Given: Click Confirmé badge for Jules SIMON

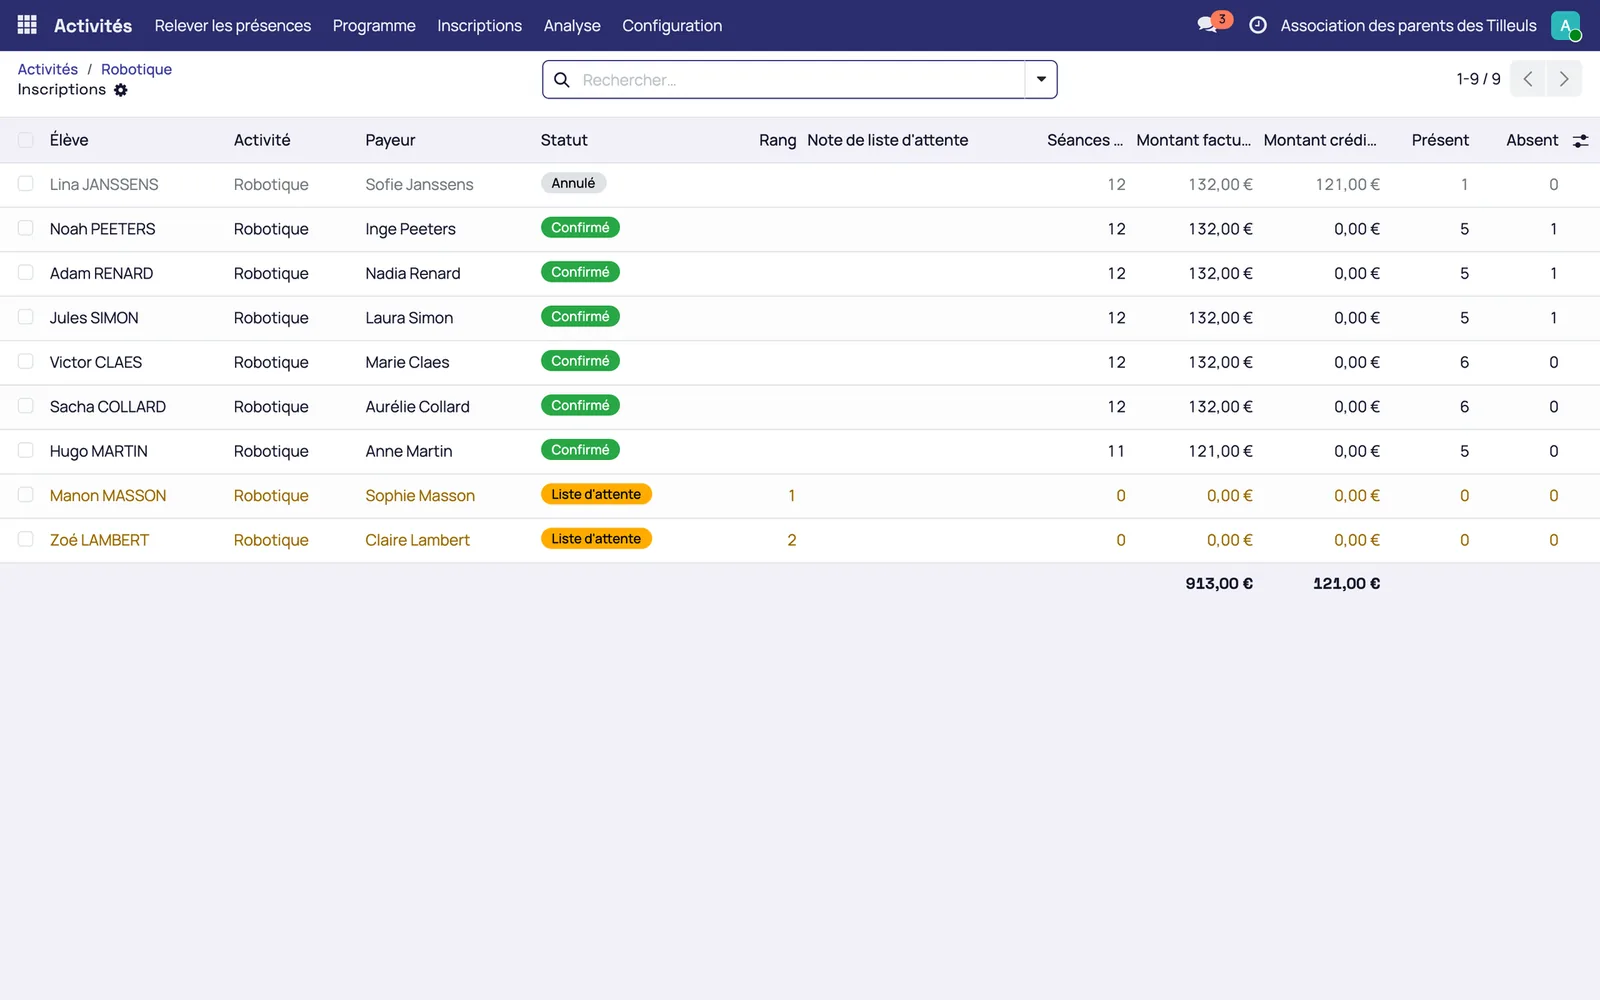Looking at the screenshot, I should [x=580, y=316].
